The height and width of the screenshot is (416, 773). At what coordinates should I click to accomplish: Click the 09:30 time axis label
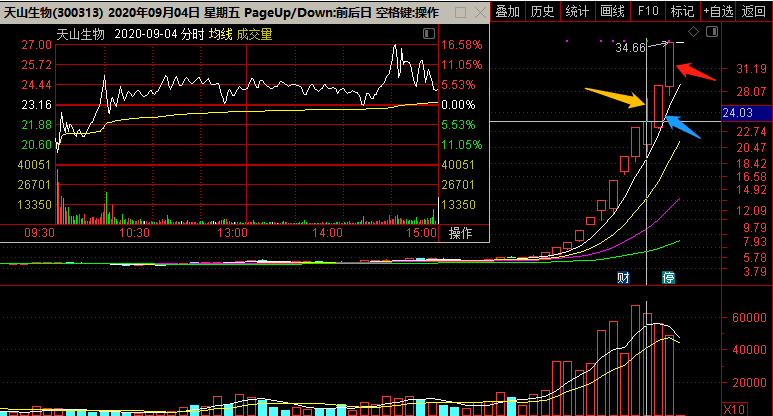[x=39, y=233]
